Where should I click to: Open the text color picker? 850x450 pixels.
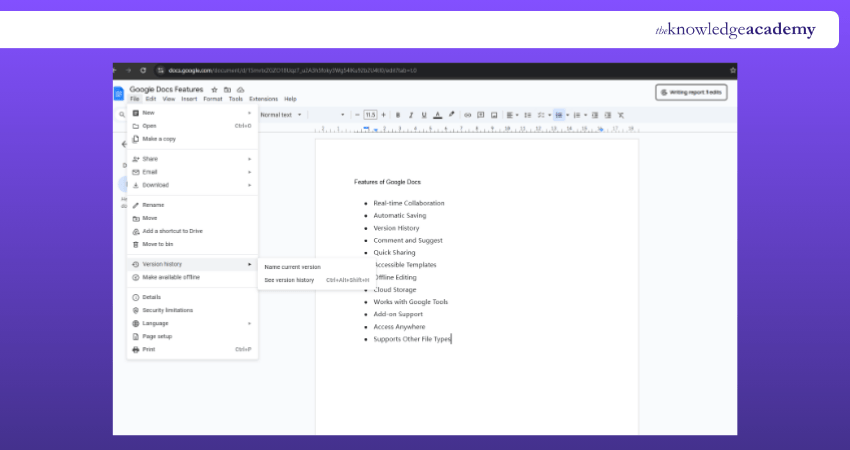click(x=438, y=115)
